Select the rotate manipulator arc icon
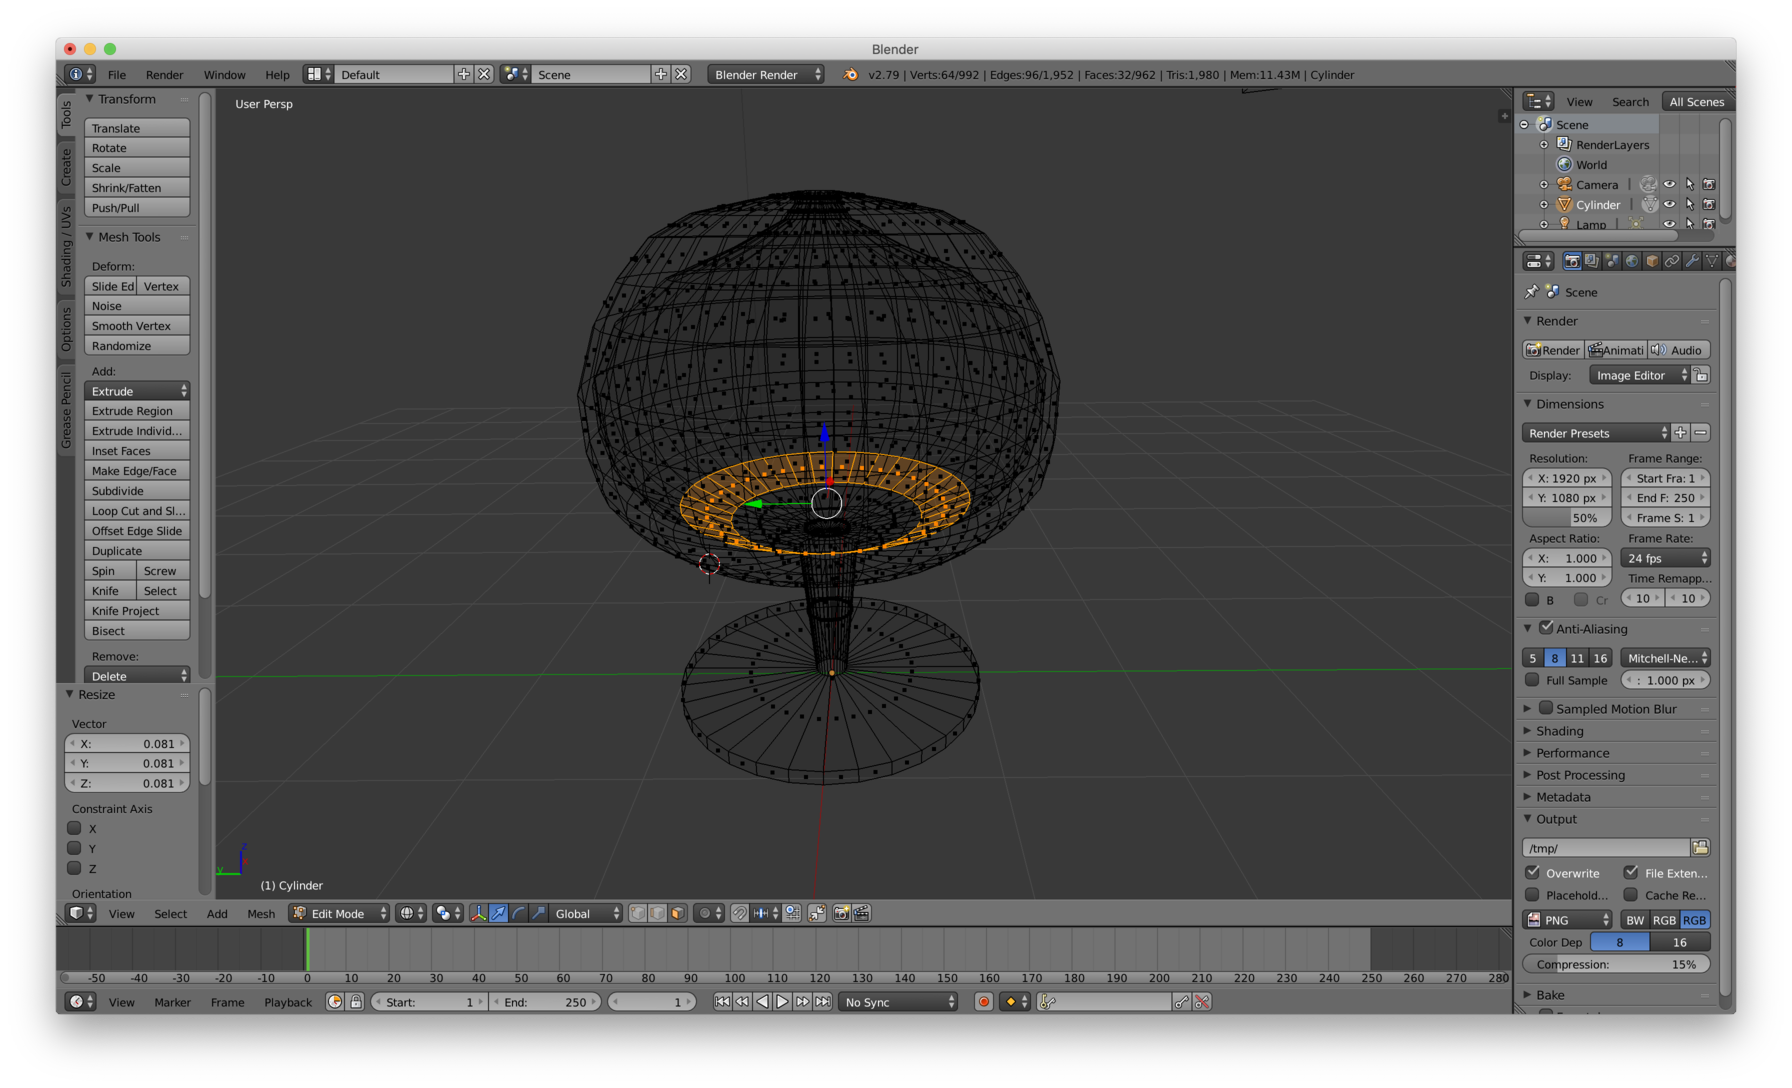The image size is (1792, 1088). click(519, 913)
